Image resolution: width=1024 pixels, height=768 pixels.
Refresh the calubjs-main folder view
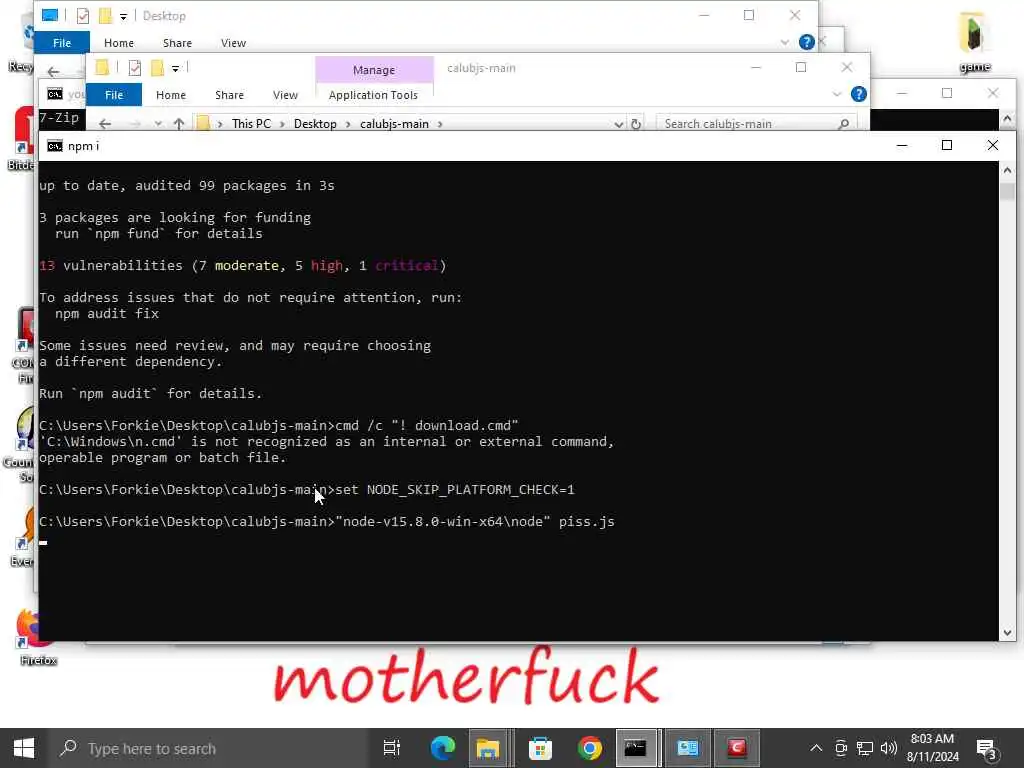[636, 123]
